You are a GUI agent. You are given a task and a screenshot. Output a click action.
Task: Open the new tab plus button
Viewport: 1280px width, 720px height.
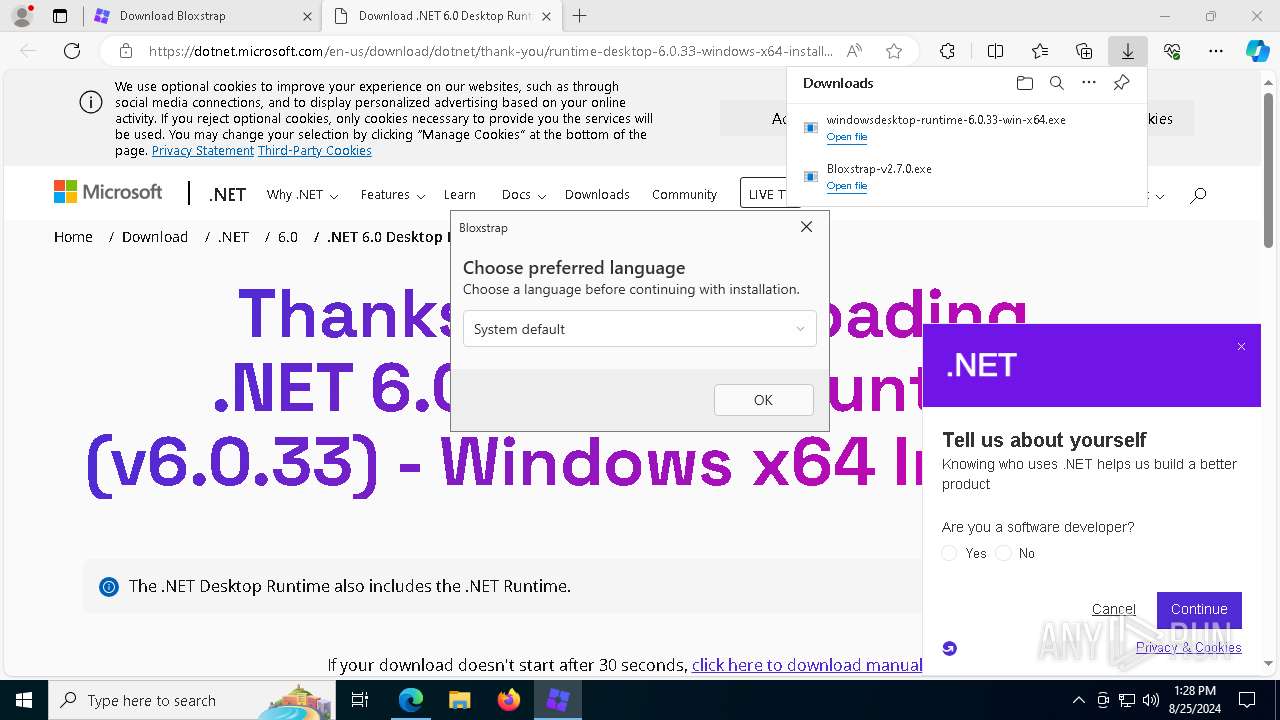coord(579,16)
